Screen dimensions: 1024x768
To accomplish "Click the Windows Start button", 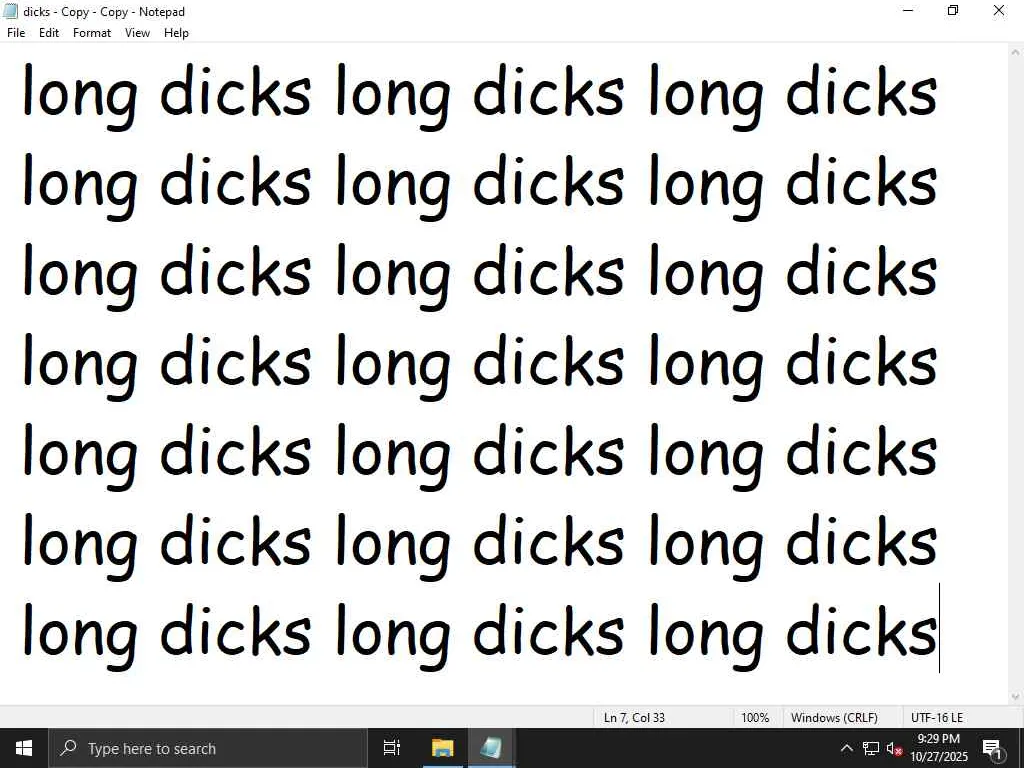I will (x=24, y=748).
